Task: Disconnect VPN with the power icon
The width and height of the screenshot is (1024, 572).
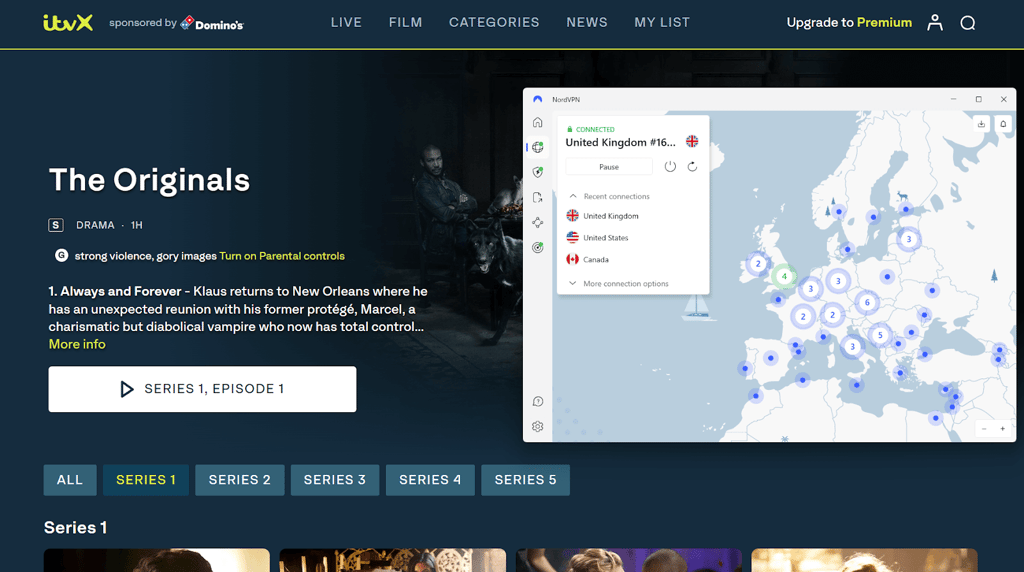Action: tap(670, 167)
